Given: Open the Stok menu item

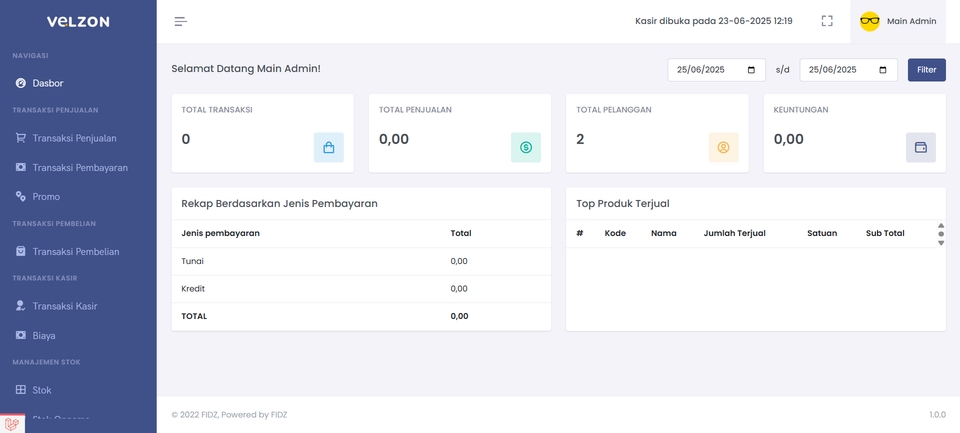Looking at the screenshot, I should 42,390.
